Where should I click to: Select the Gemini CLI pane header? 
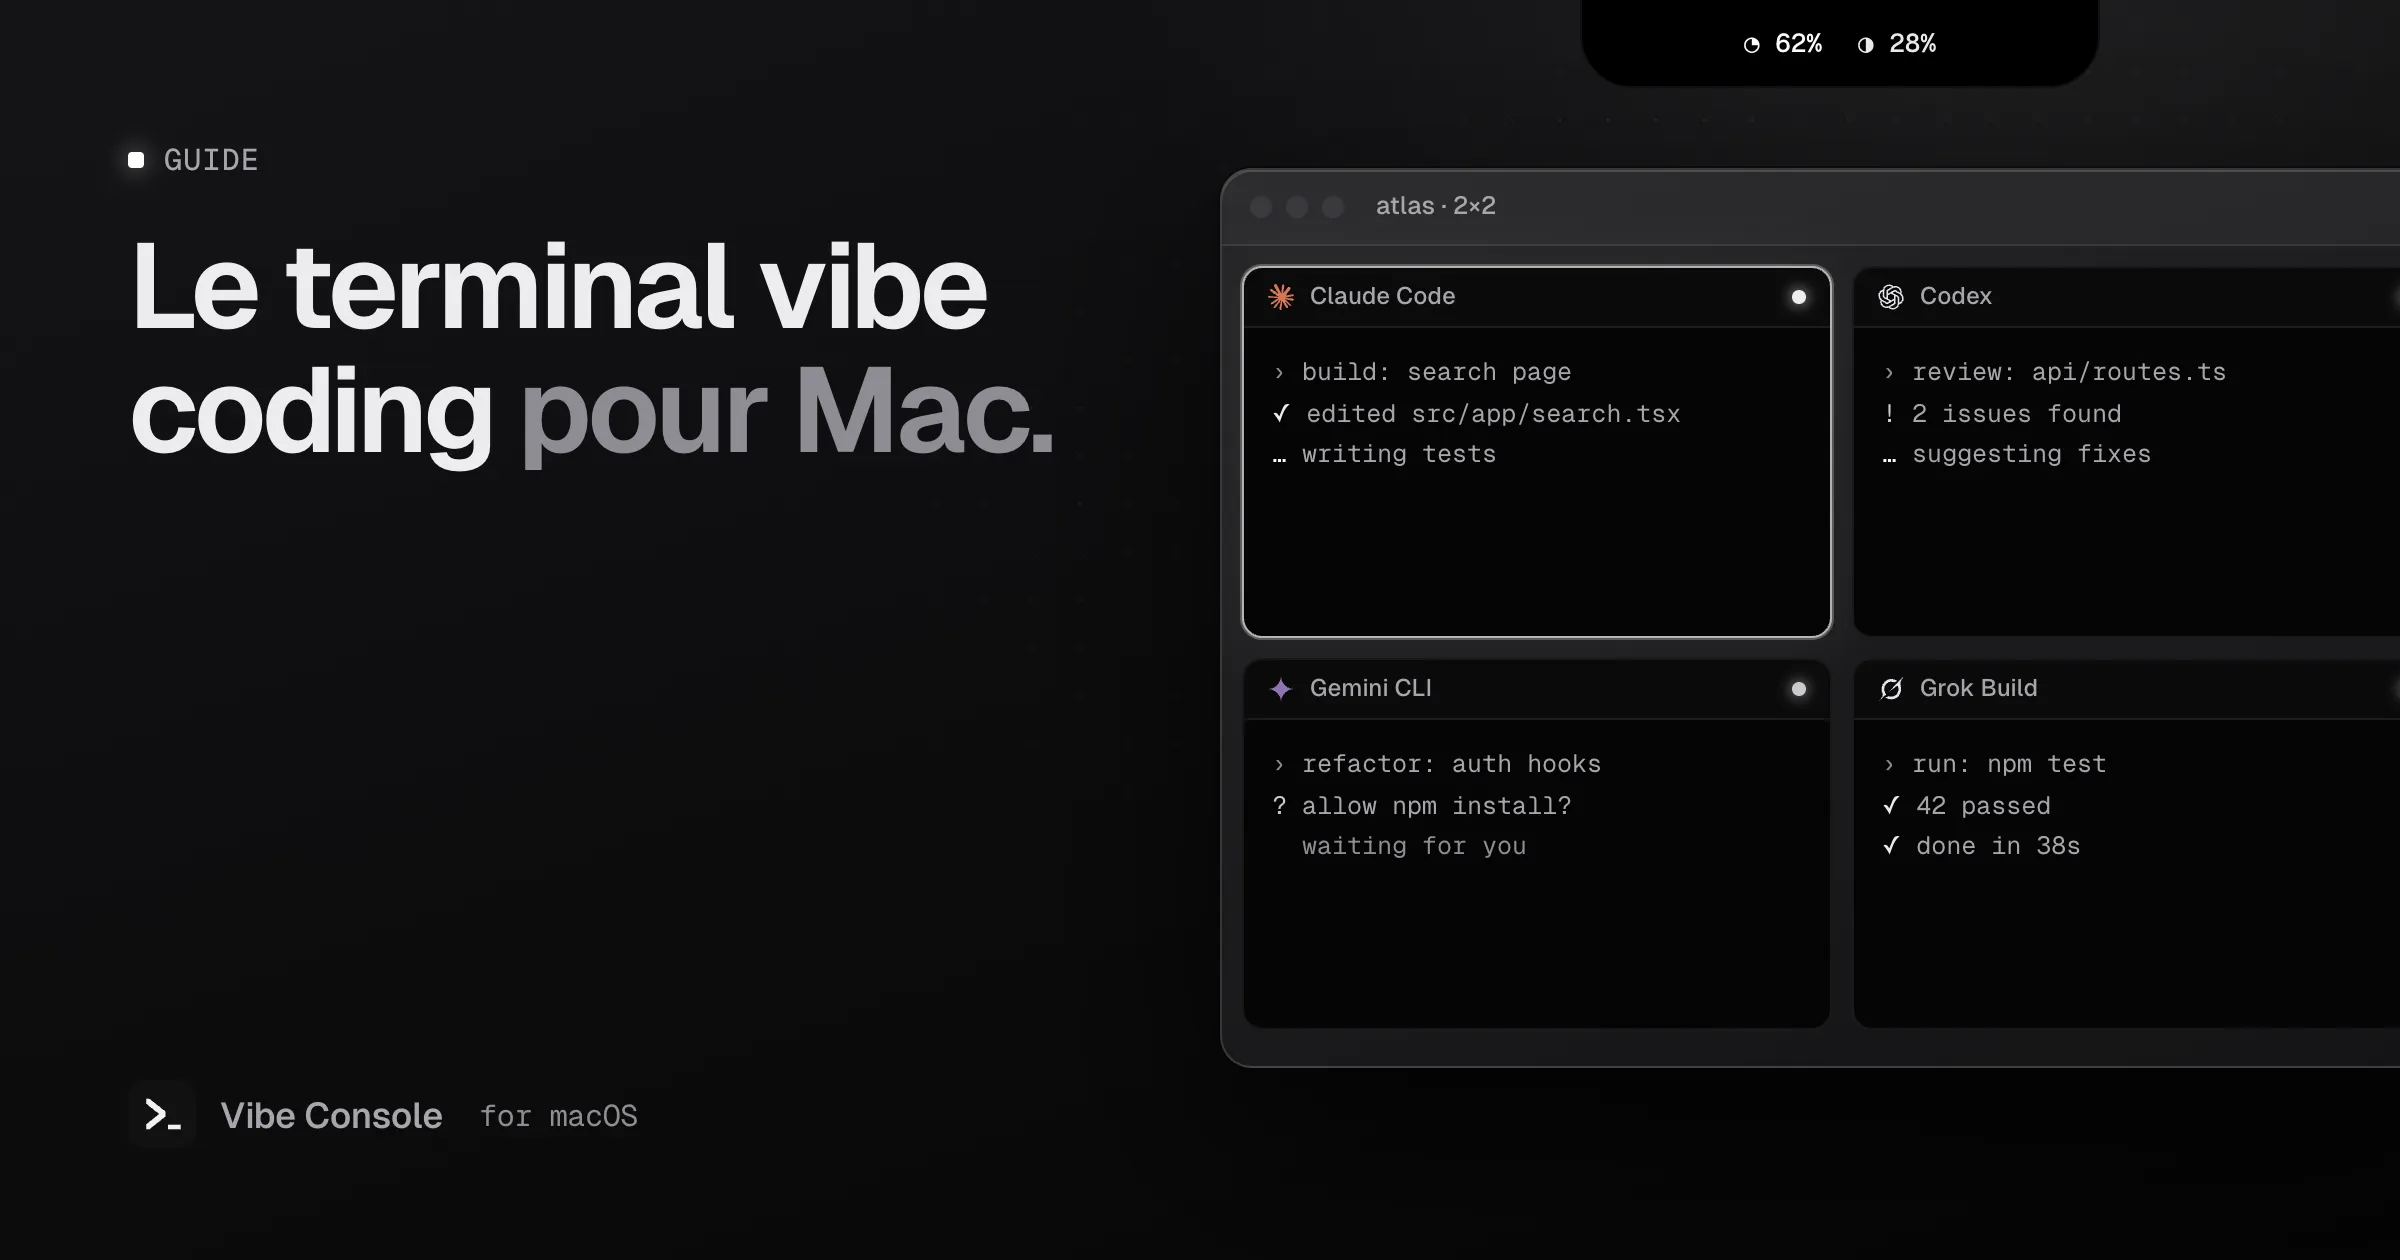(1537, 689)
